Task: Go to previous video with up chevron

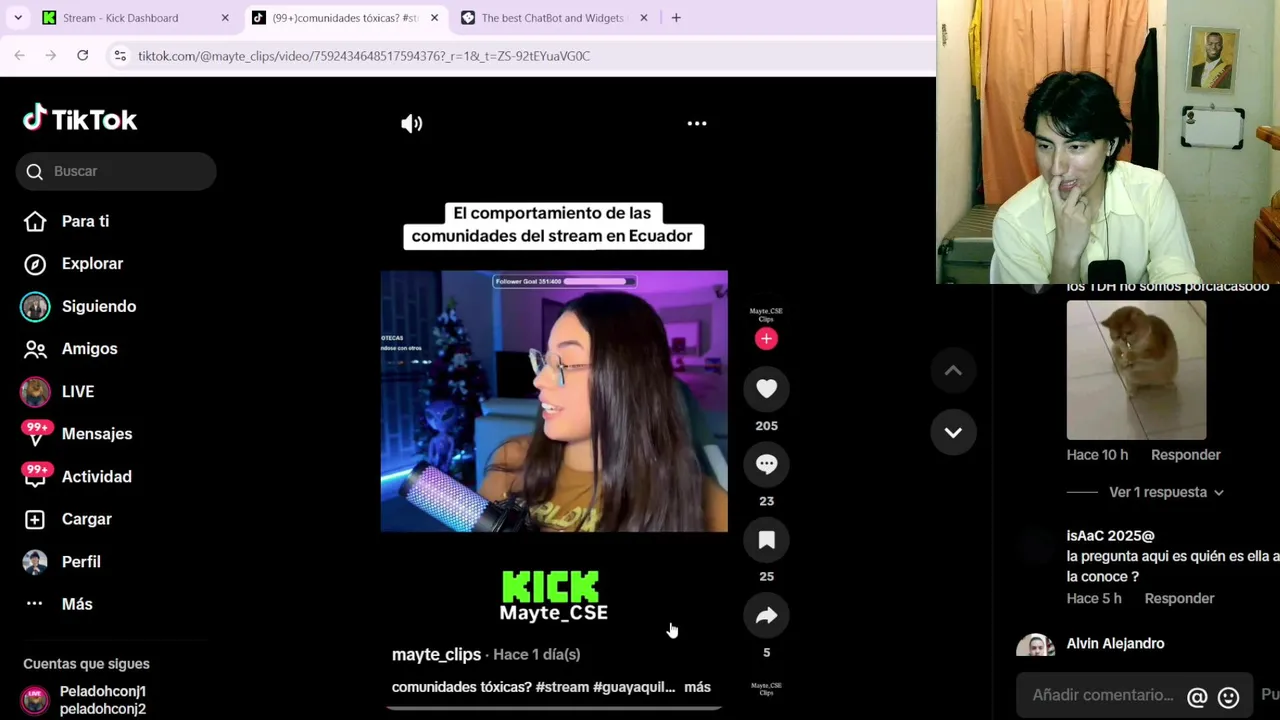Action: point(953,371)
